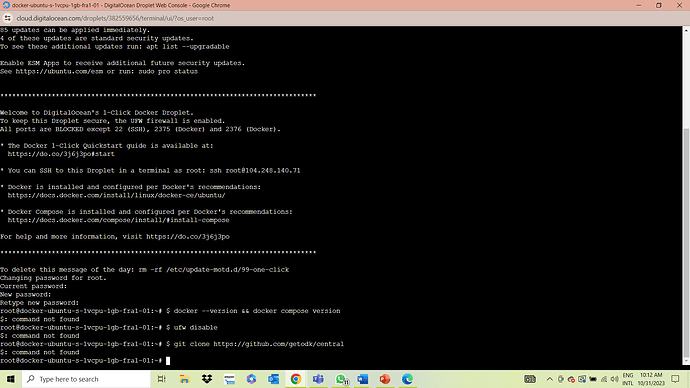Open Task View from the taskbar
This screenshot has height=388, width=690.
(161, 379)
